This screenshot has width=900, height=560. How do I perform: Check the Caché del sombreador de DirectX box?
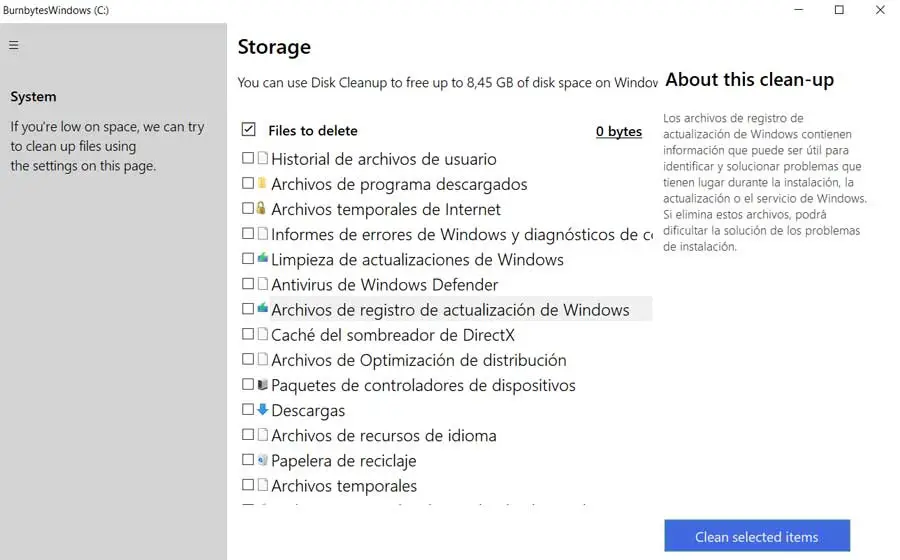248,334
